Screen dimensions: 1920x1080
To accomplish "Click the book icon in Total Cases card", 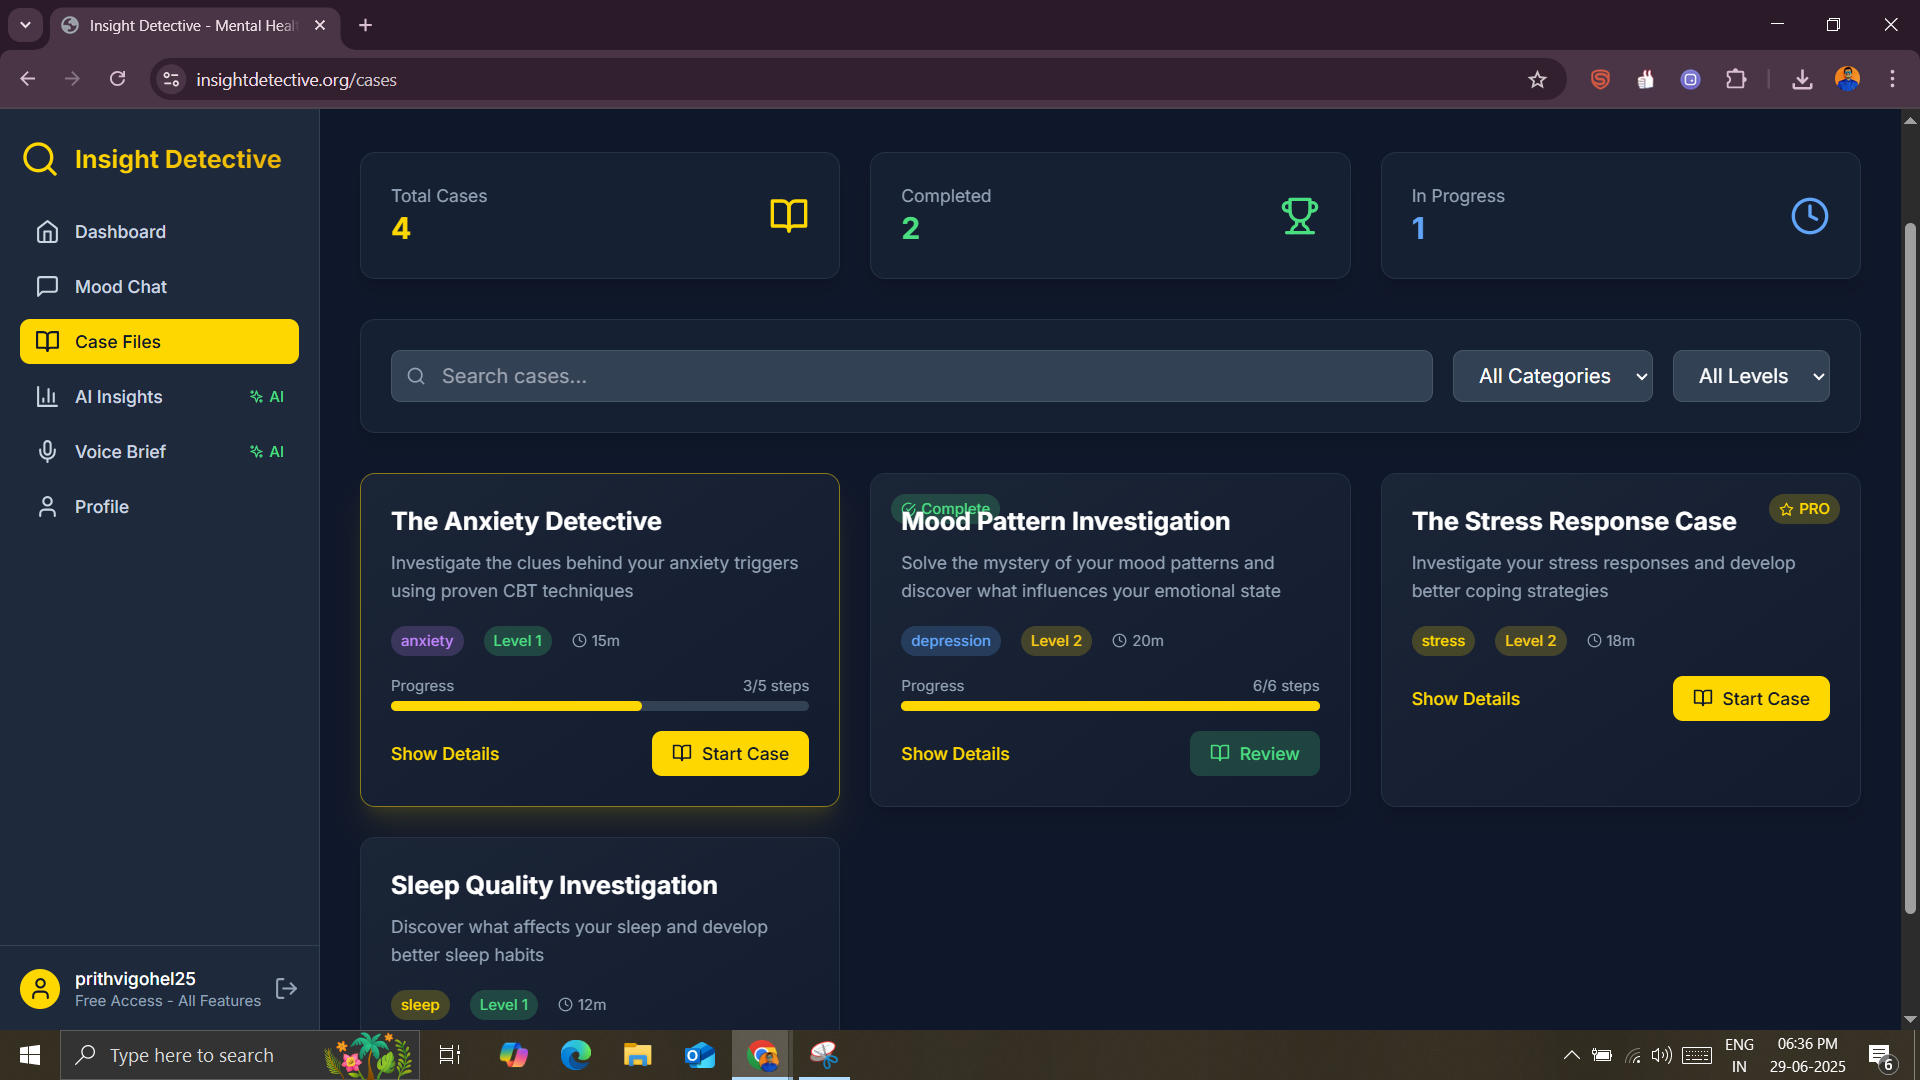I will coord(788,216).
